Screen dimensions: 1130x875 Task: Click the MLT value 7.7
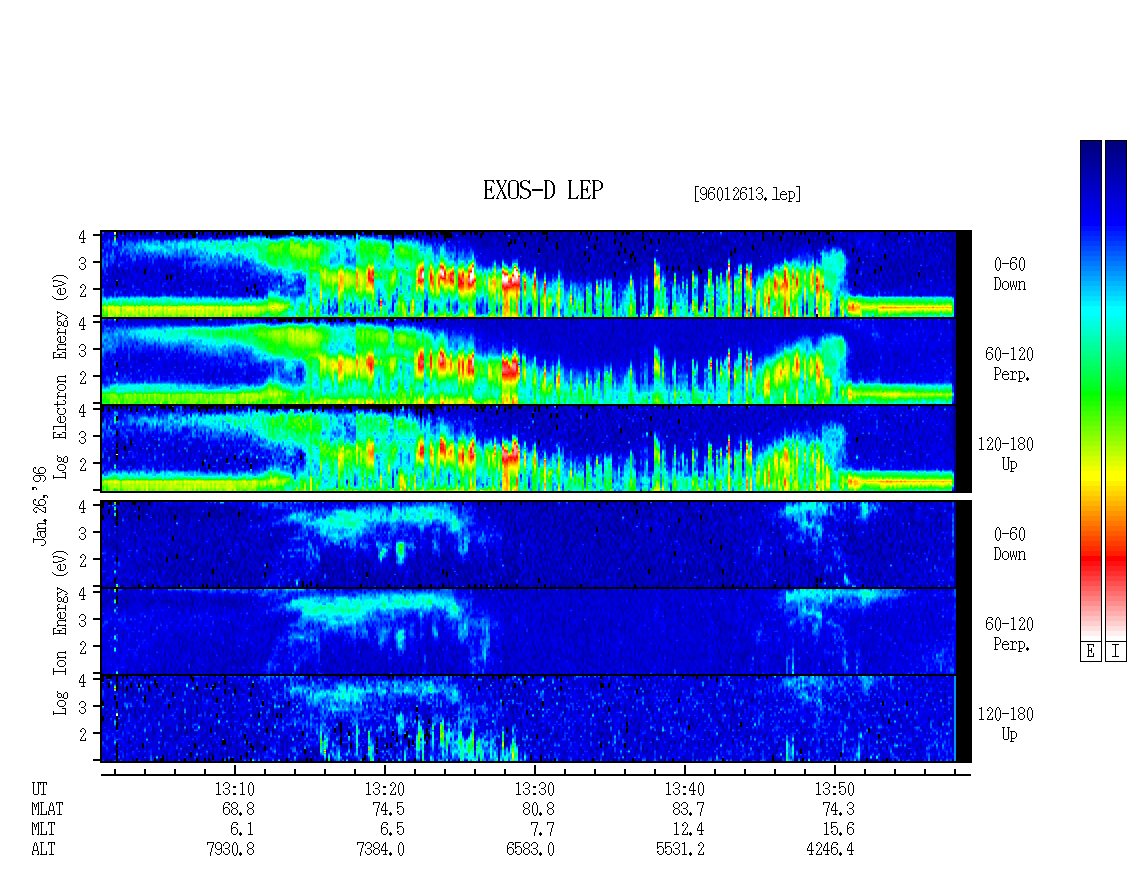[542, 830]
